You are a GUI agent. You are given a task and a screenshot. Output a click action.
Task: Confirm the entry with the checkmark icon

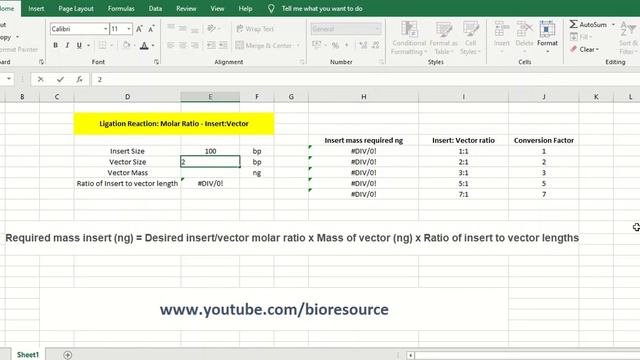click(x=60, y=79)
